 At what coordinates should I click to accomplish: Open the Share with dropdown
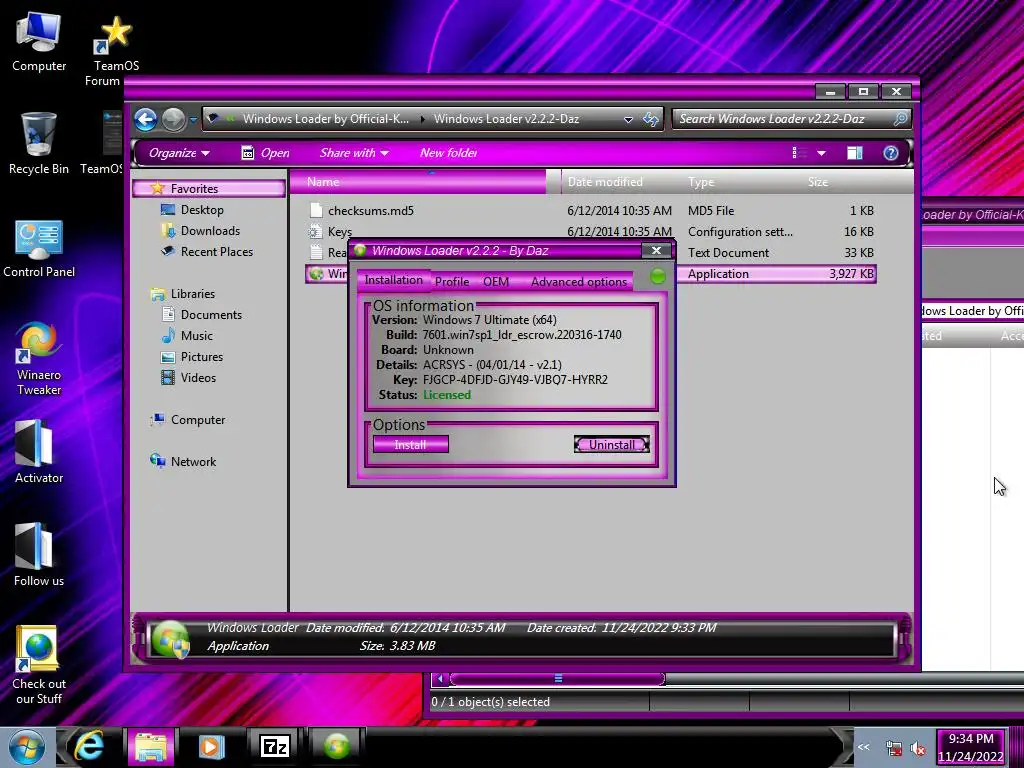pos(354,153)
